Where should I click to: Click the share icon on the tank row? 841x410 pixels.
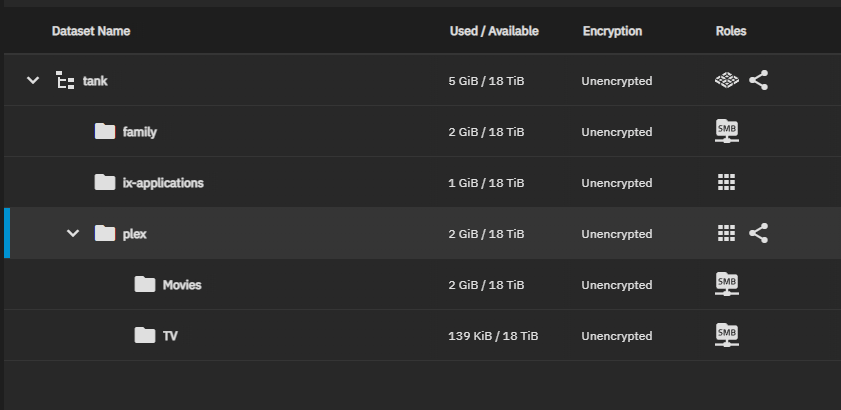tap(758, 80)
